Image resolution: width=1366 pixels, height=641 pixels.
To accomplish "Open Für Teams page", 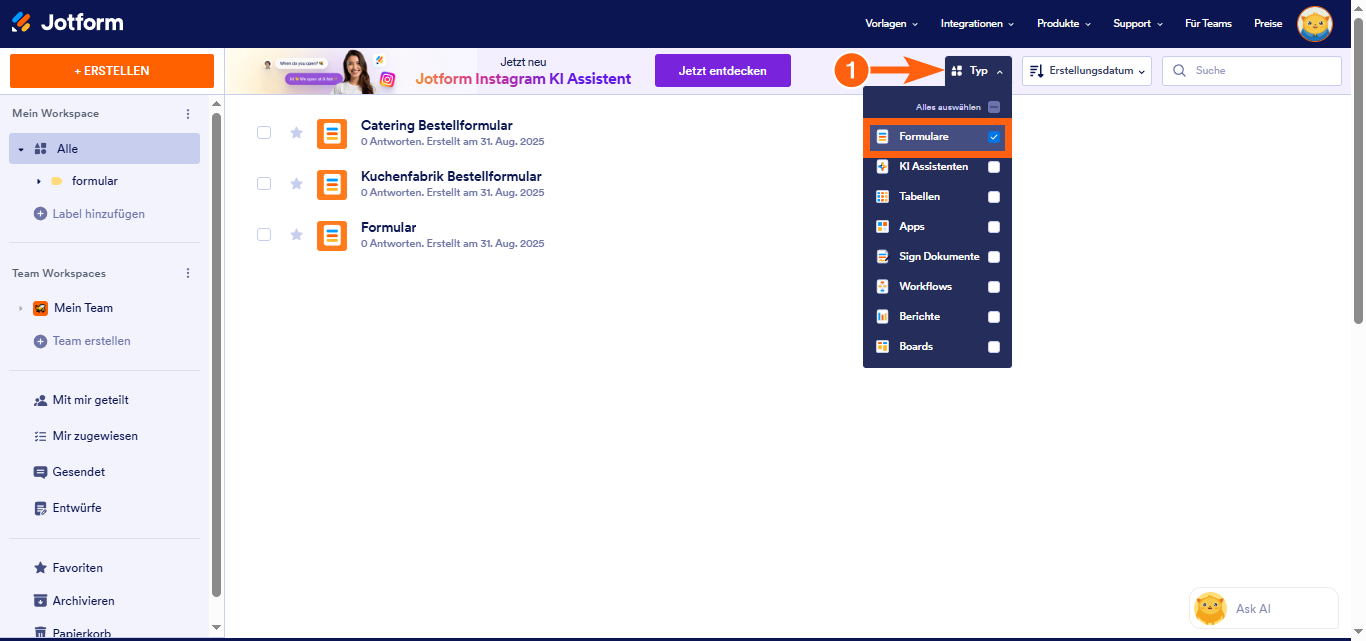I will coord(1208,23).
